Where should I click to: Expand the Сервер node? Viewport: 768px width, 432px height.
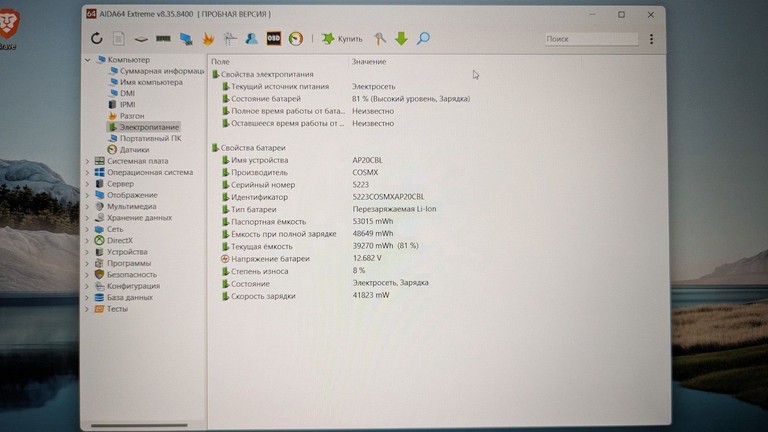click(x=88, y=184)
